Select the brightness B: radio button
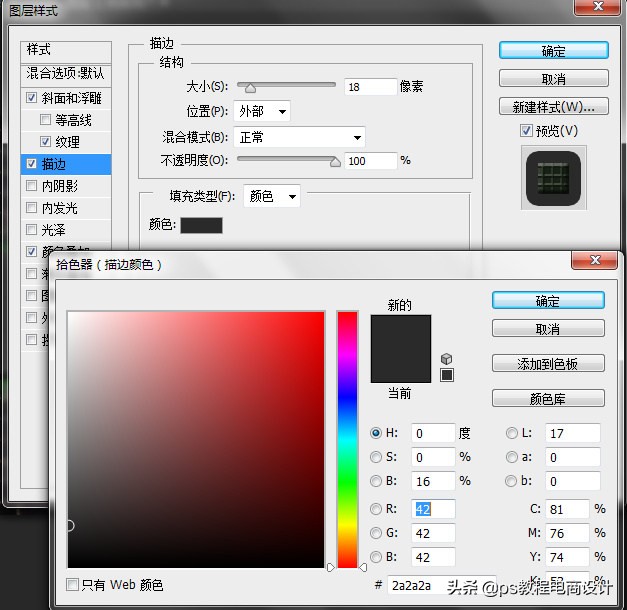This screenshot has width=627, height=610. click(375, 481)
